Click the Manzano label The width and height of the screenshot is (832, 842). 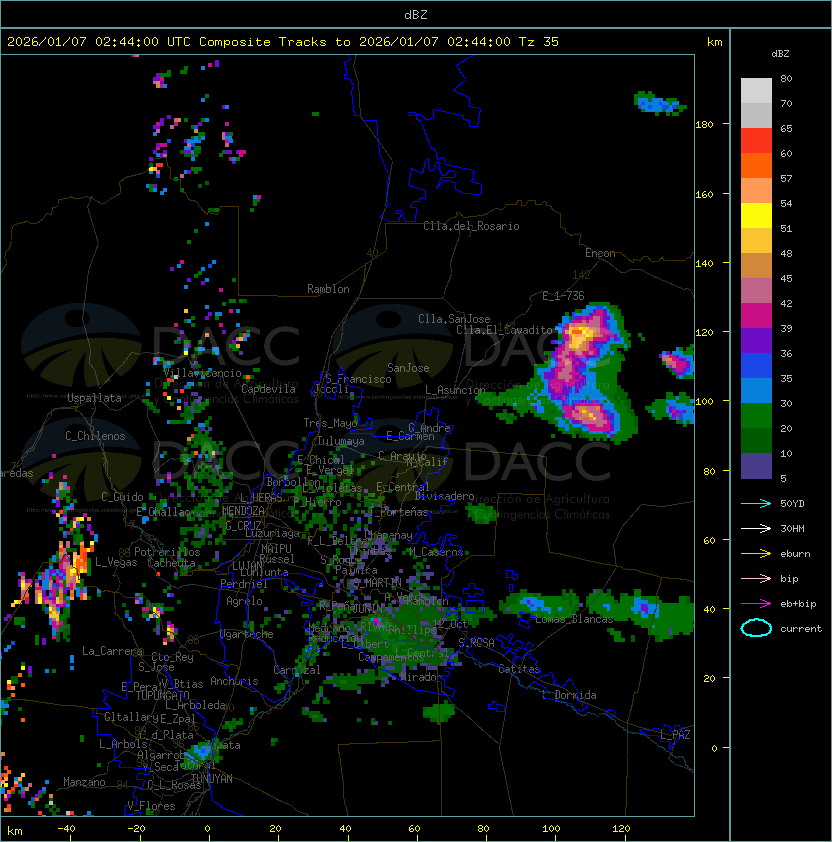pyautogui.click(x=84, y=782)
